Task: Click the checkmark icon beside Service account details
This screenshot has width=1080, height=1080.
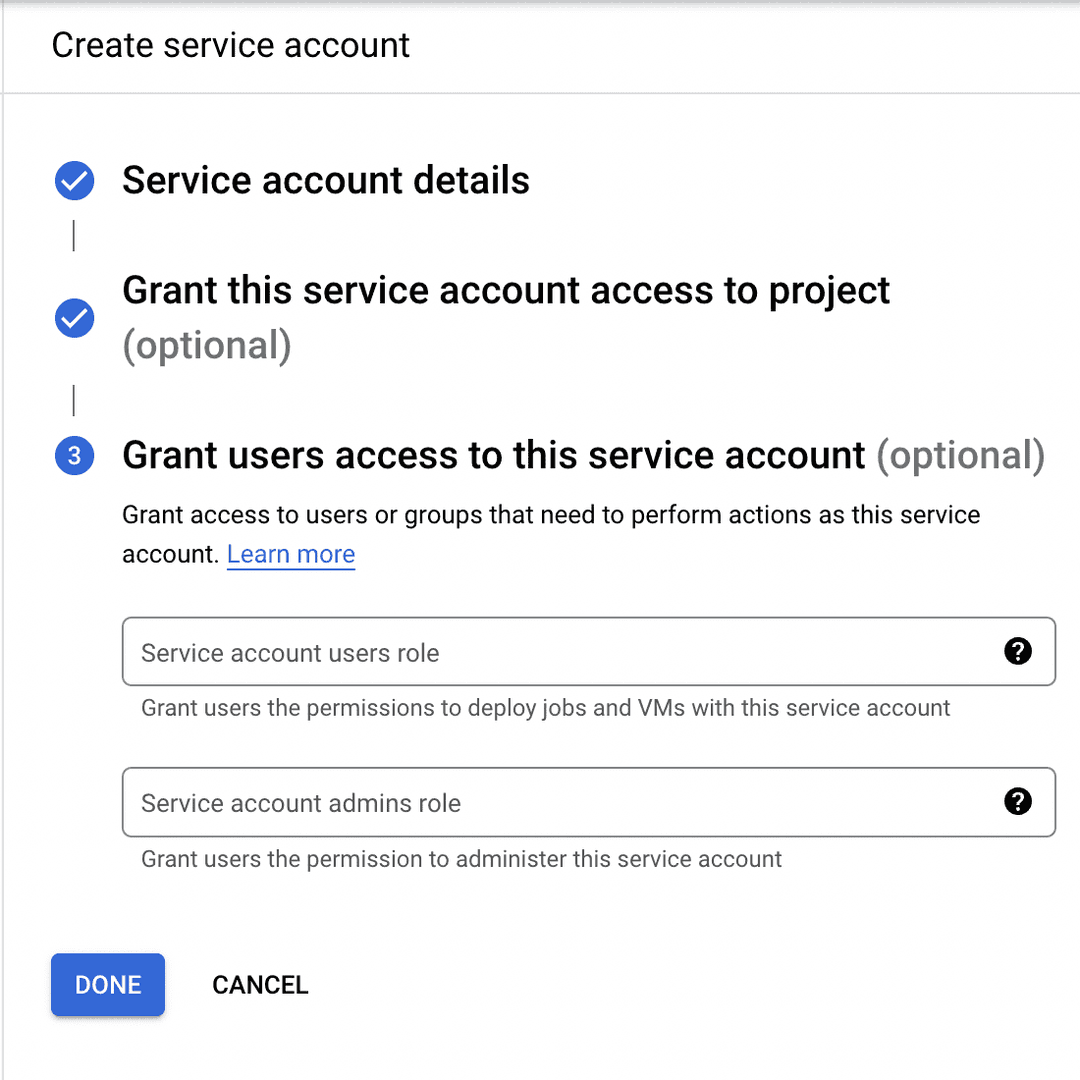Action: (x=74, y=181)
